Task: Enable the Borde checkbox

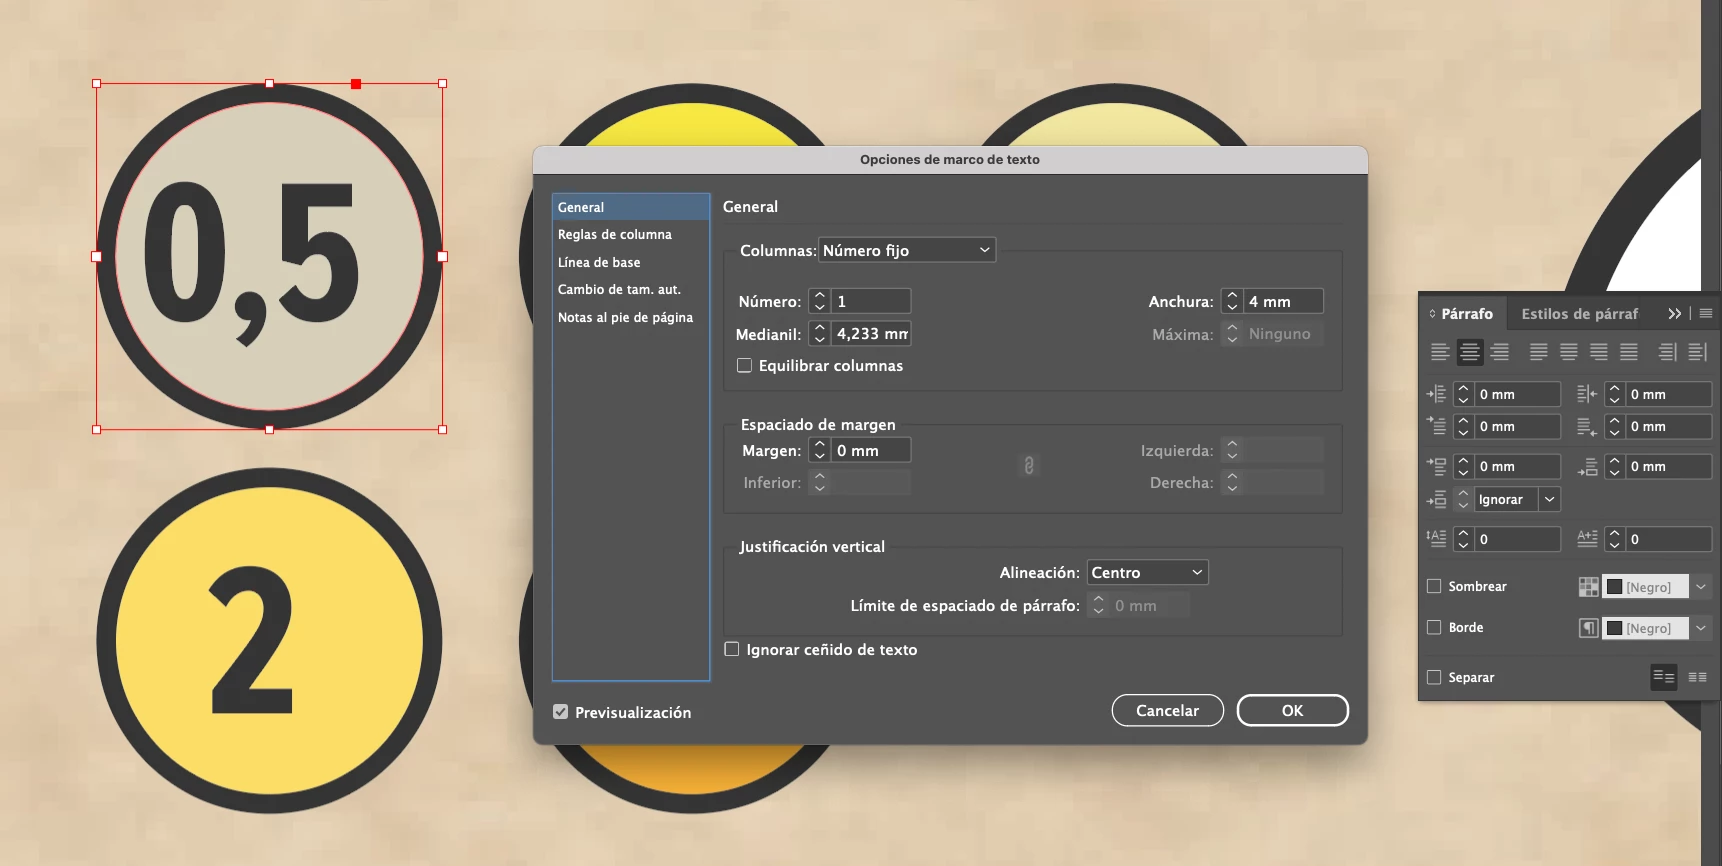Action: pyautogui.click(x=1434, y=627)
